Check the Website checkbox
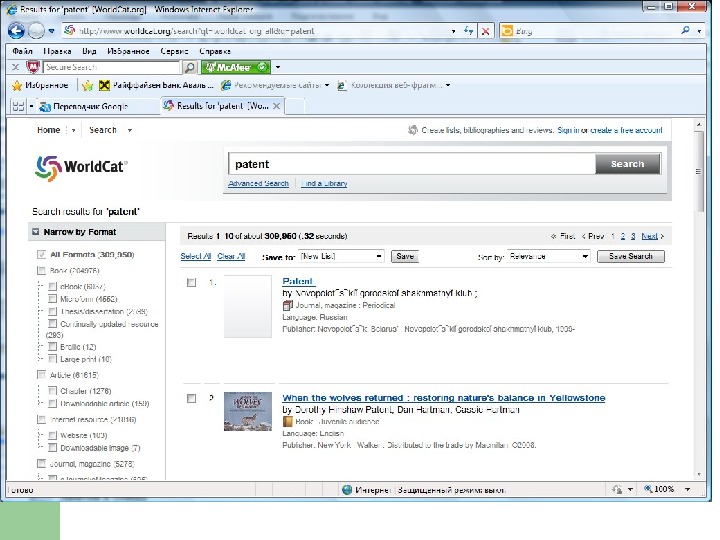This screenshot has height=540, width=720. click(x=52, y=435)
